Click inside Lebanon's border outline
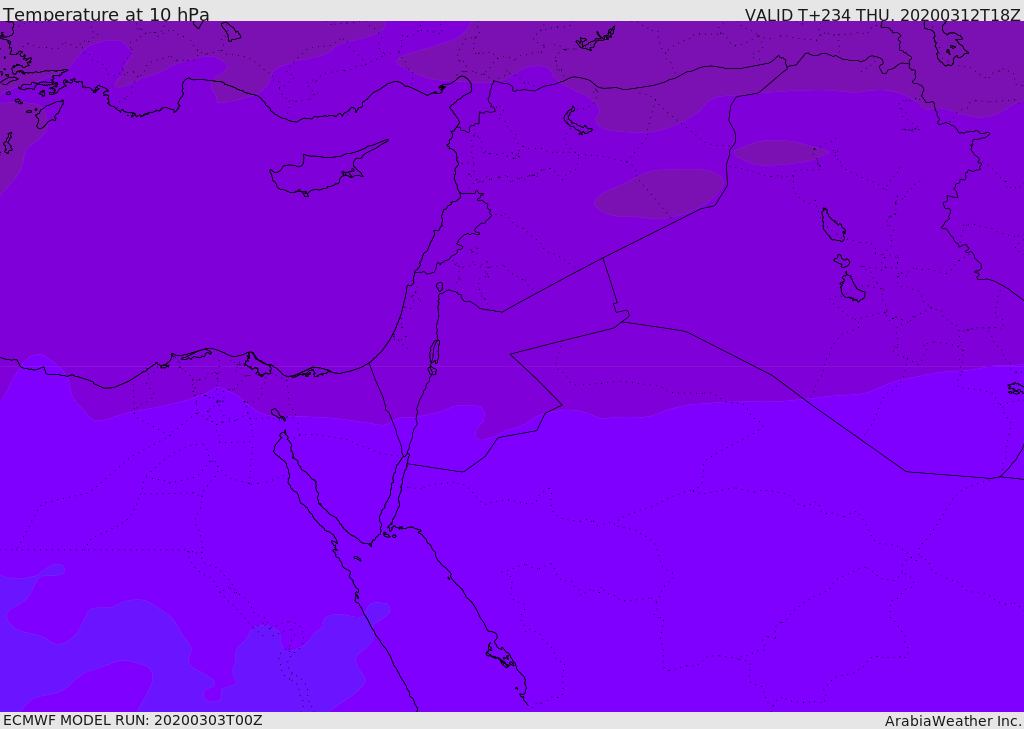The height and width of the screenshot is (729, 1024). [457, 232]
